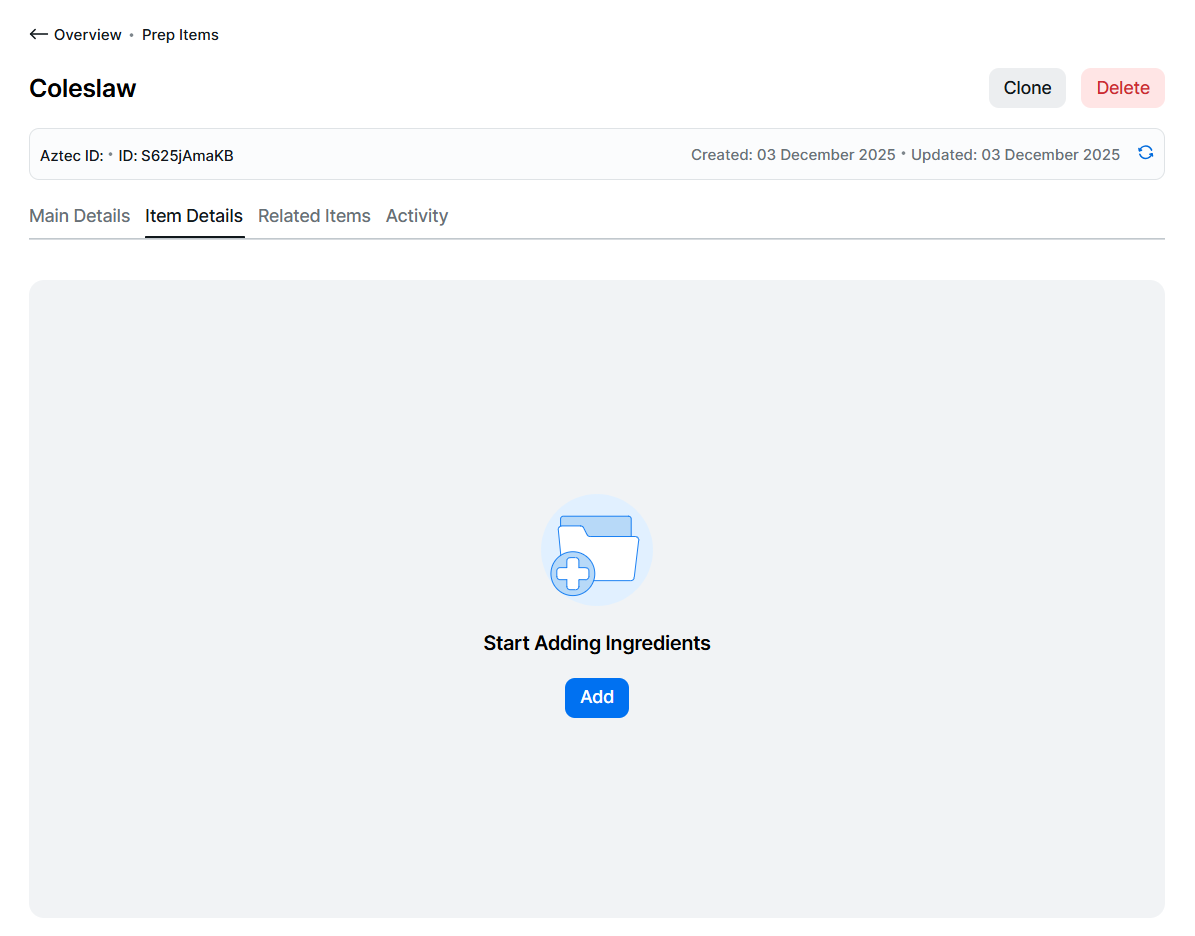Open the Related Items tab
This screenshot has width=1195, height=936.
click(314, 216)
